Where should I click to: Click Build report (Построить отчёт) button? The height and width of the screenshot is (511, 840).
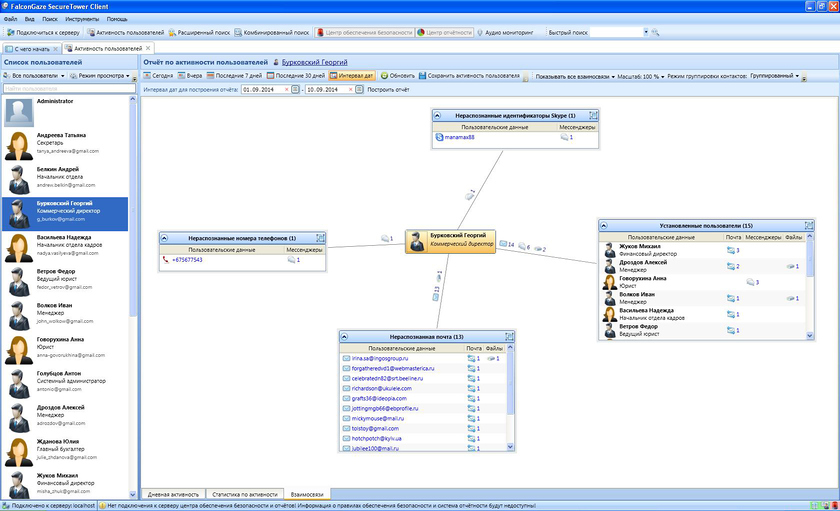tap(388, 90)
